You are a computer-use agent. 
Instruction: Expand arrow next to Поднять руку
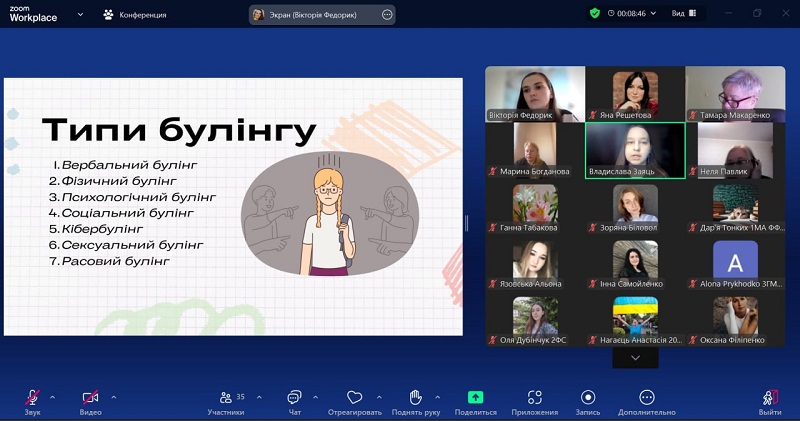click(x=438, y=397)
